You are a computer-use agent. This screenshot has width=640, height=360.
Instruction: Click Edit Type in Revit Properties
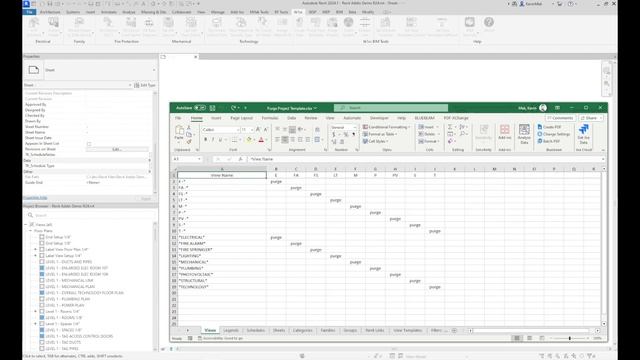tap(145, 85)
